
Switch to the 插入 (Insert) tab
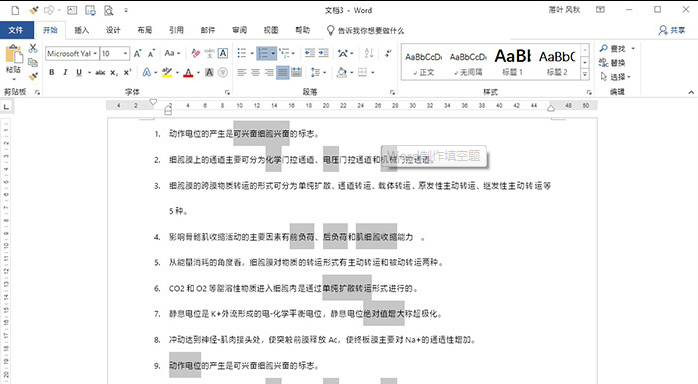click(81, 30)
